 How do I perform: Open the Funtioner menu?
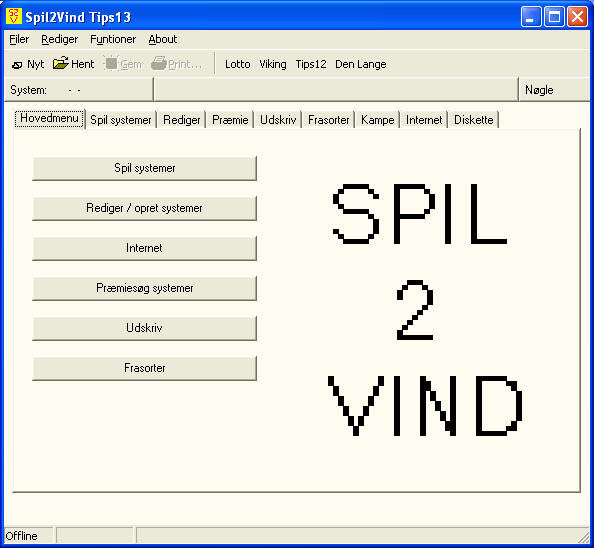pos(113,39)
